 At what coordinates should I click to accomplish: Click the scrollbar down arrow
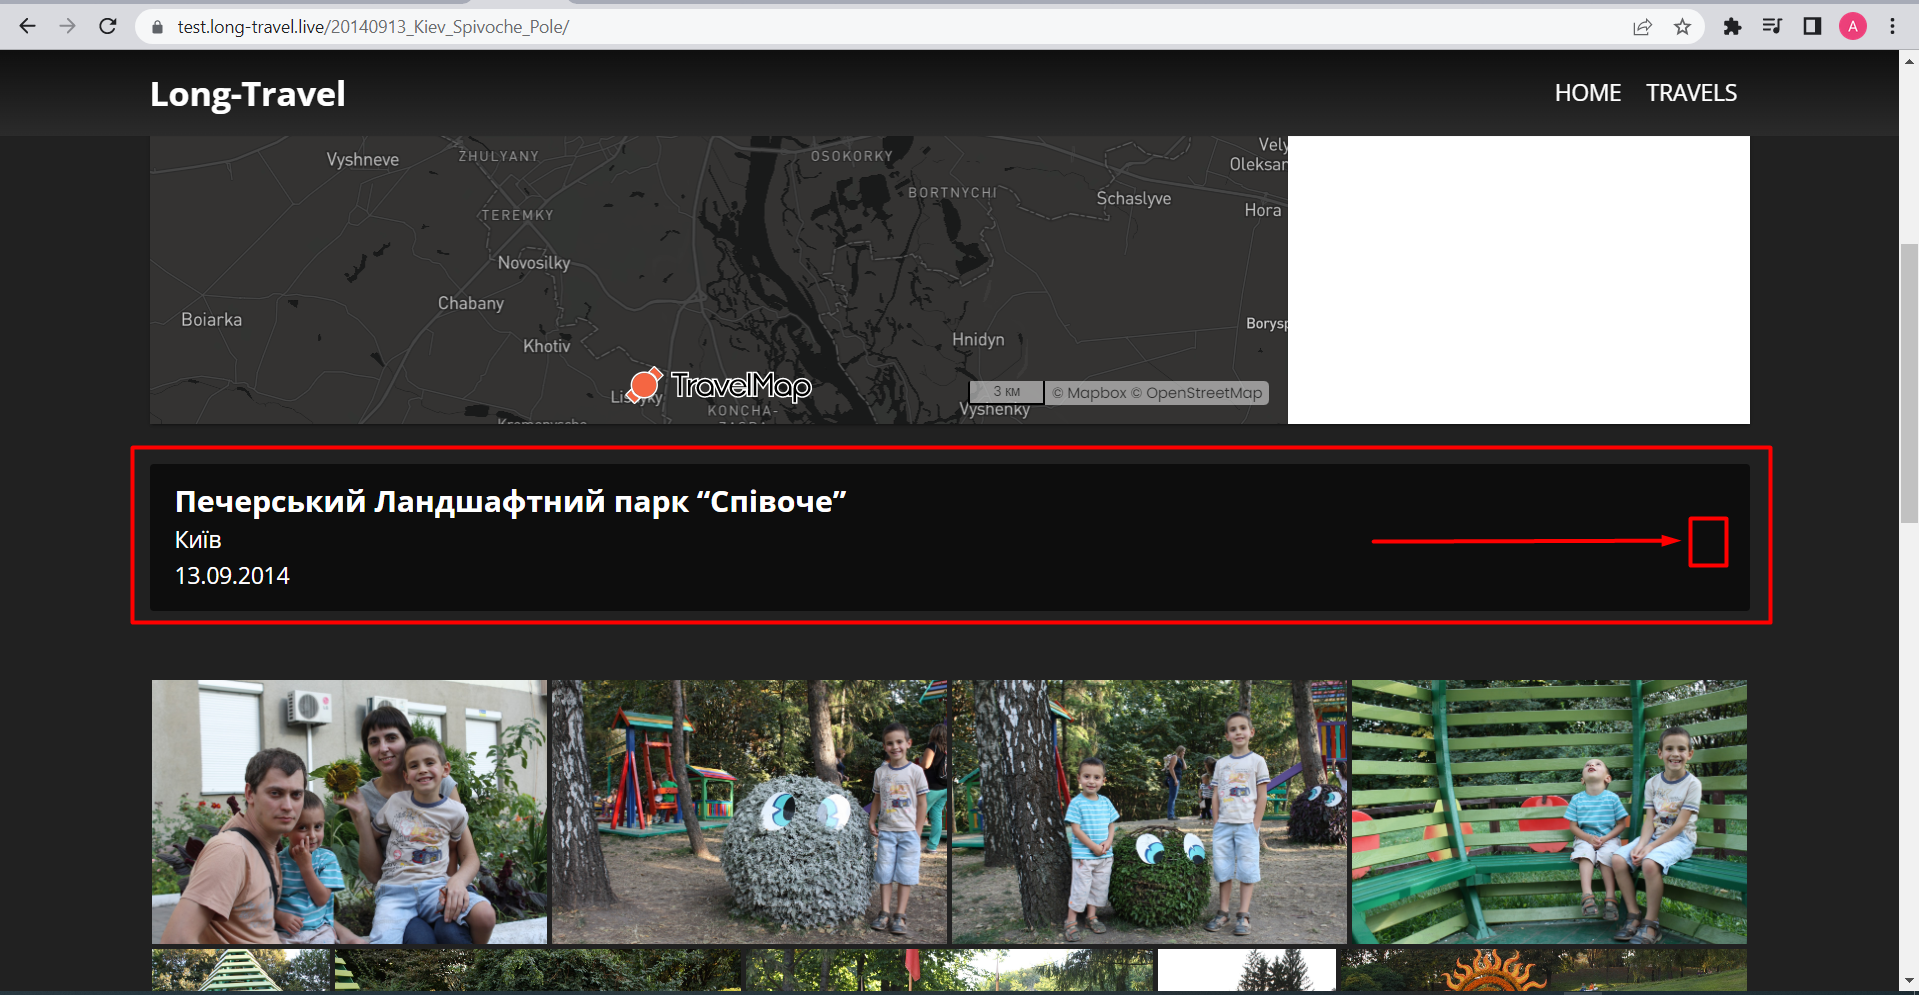(x=1909, y=982)
